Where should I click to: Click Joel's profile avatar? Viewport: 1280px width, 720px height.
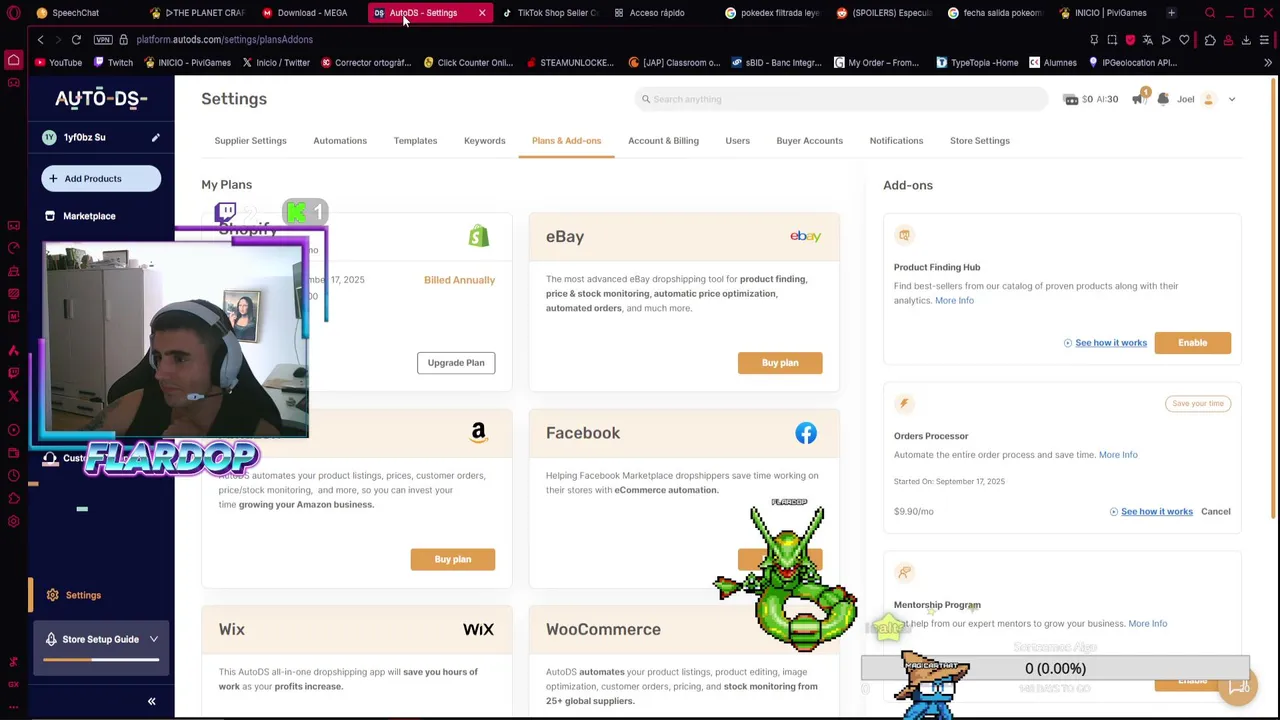click(x=1208, y=99)
